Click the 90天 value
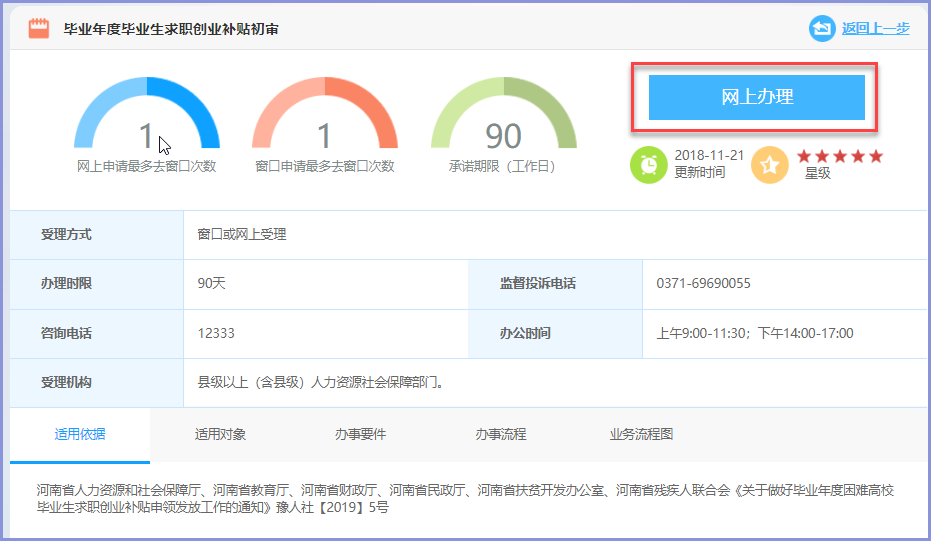The image size is (931, 541). click(x=211, y=283)
